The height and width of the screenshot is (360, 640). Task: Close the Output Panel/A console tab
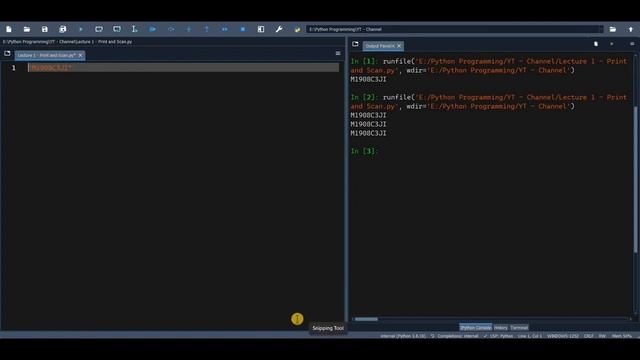point(399,46)
